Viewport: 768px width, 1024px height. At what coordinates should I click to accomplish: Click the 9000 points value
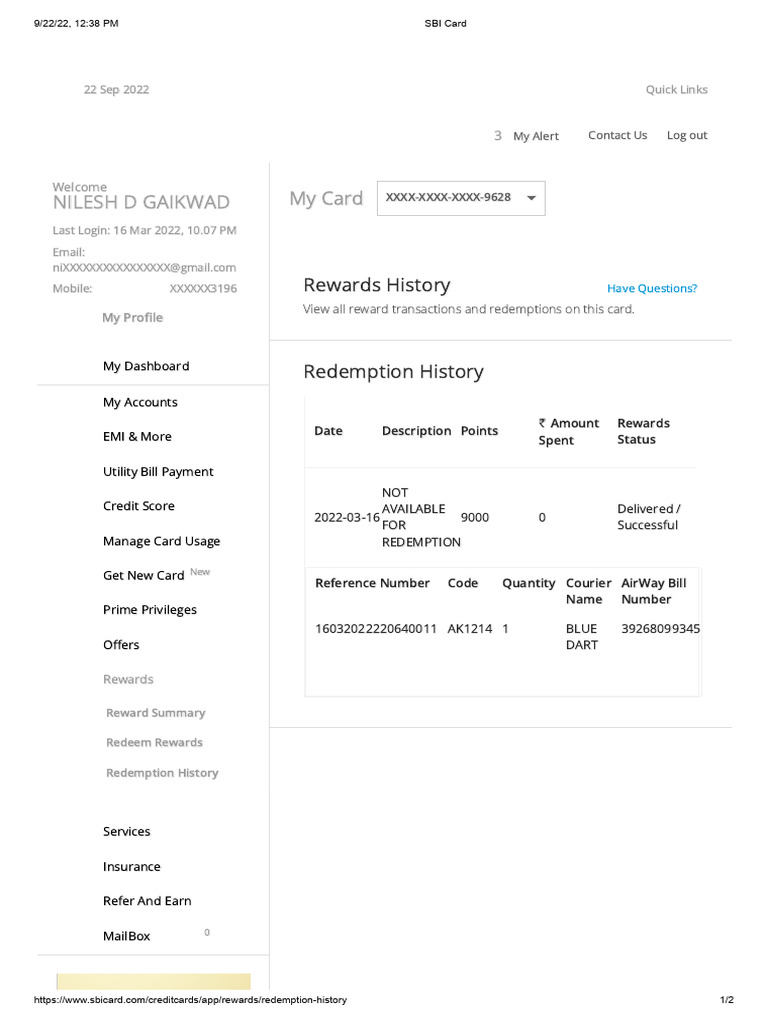475,517
